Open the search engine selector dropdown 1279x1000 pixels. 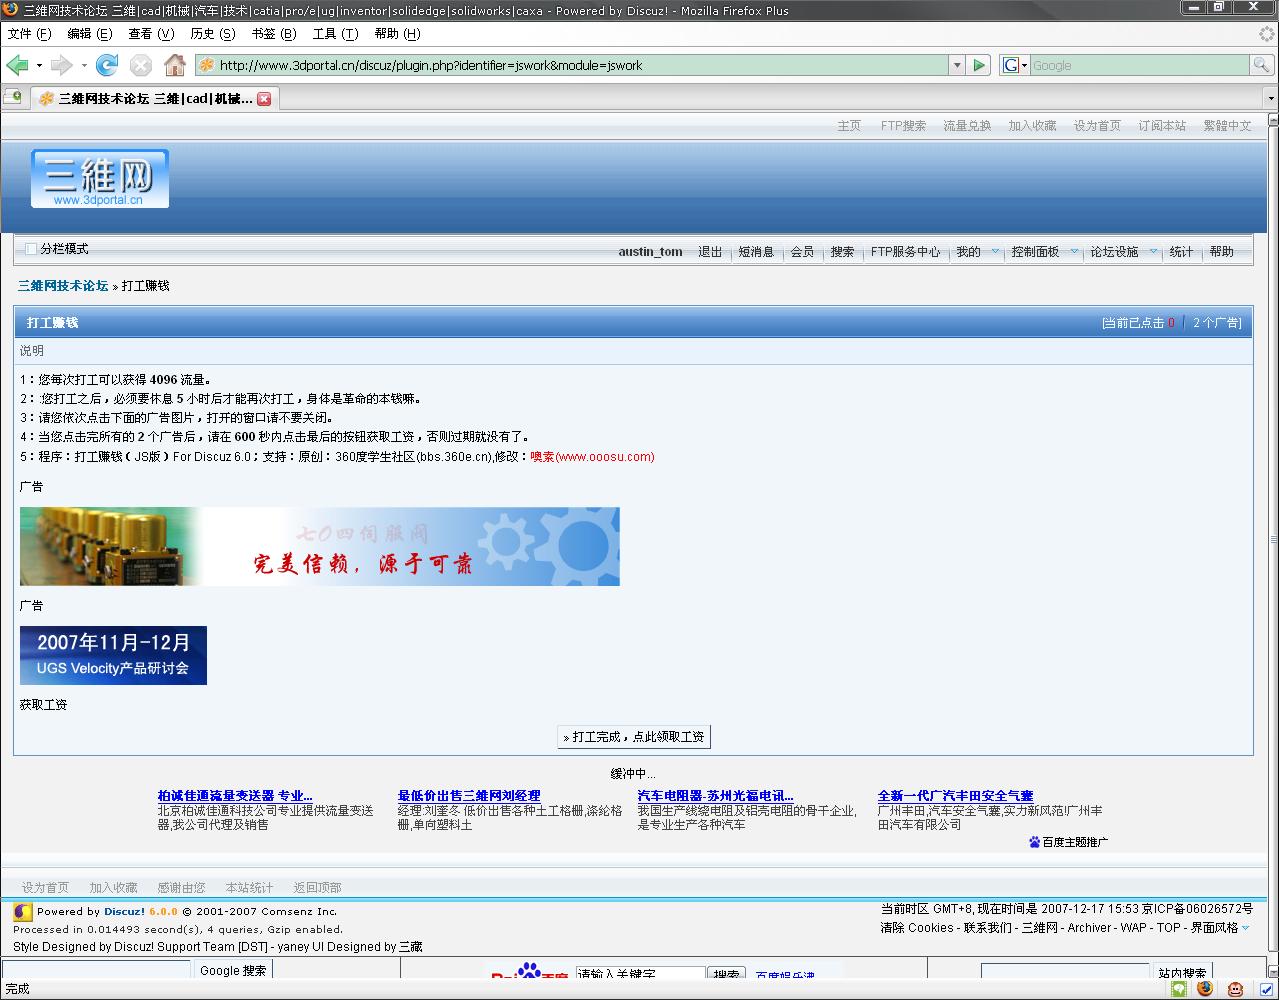click(x=1024, y=65)
